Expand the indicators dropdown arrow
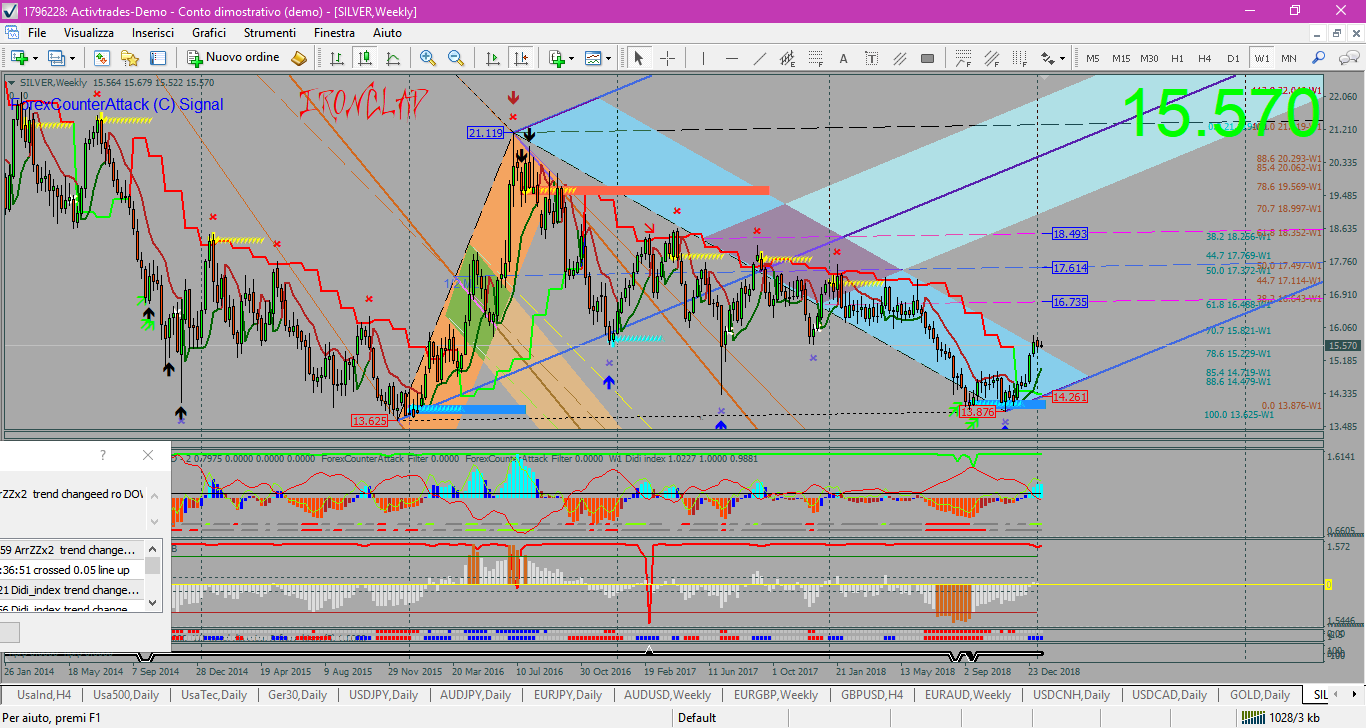Viewport: 1366px width, 728px height. [x=571, y=58]
